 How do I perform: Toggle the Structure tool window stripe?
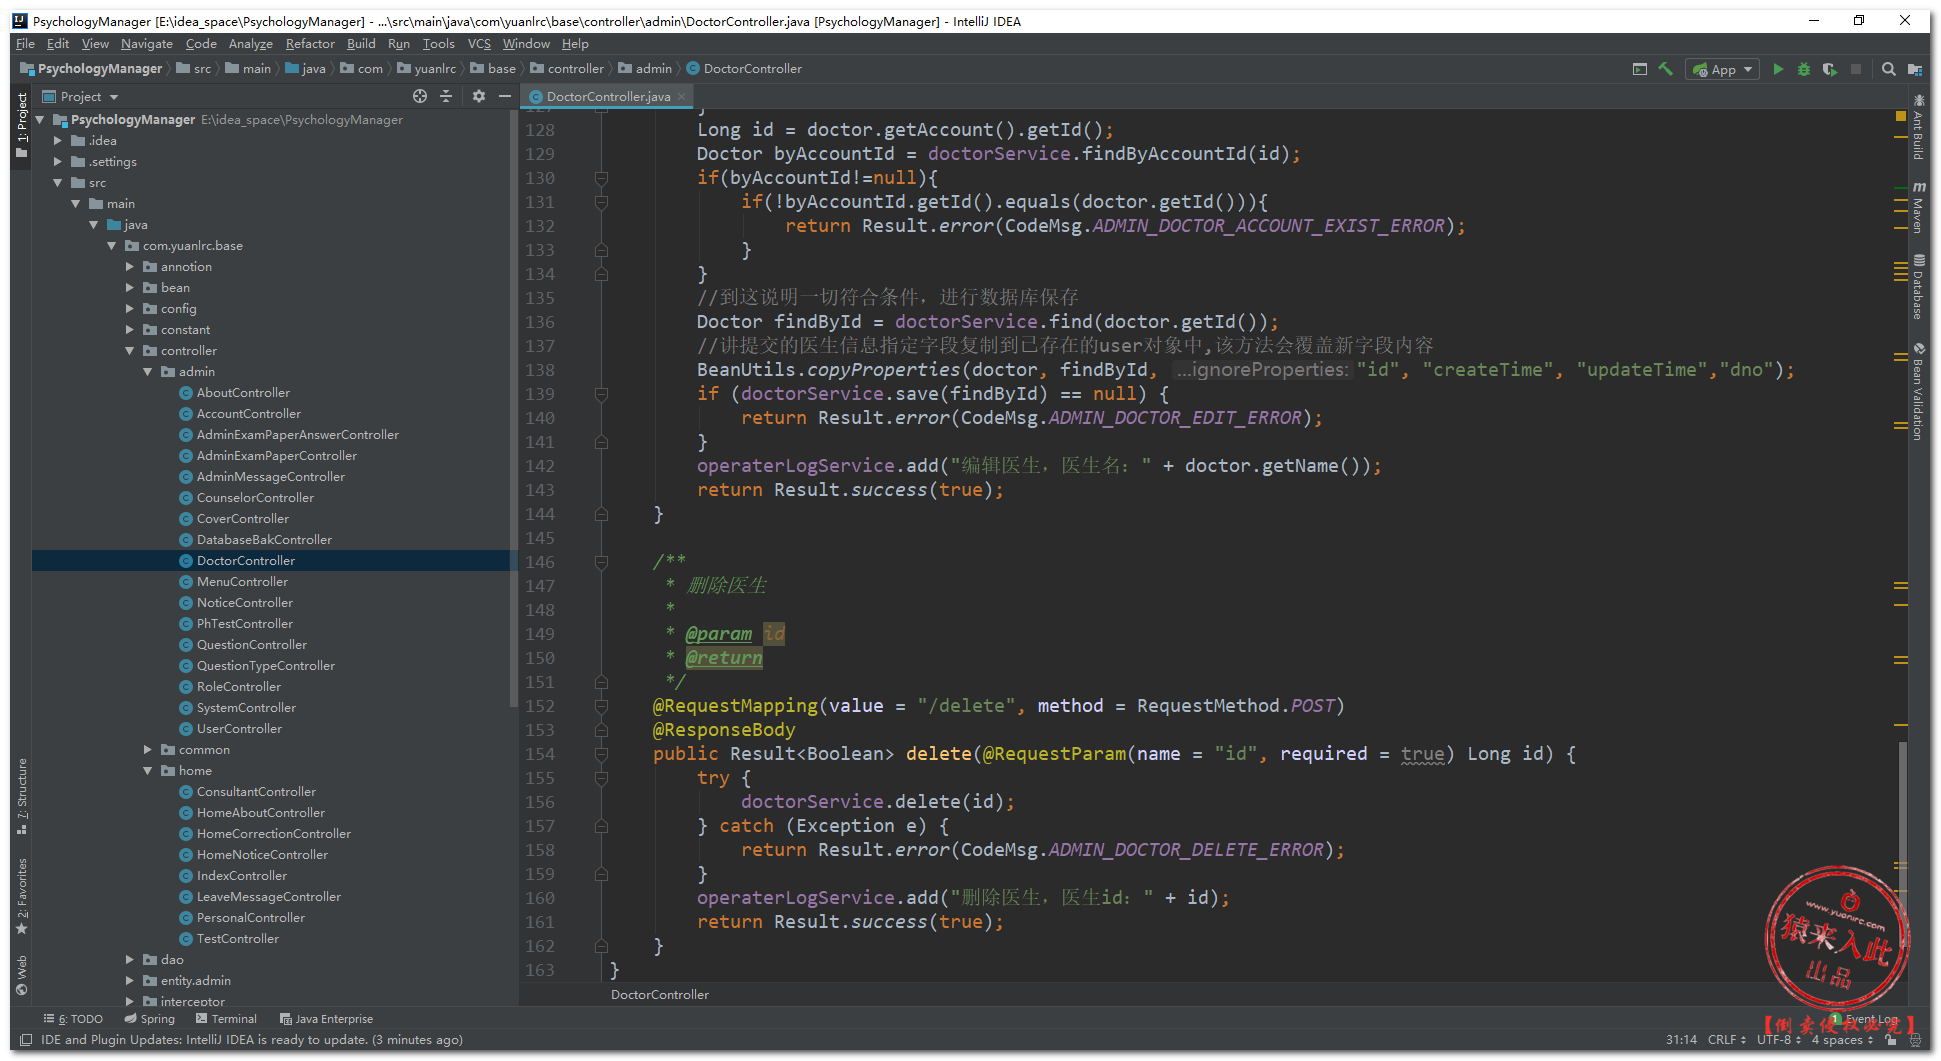(x=22, y=796)
